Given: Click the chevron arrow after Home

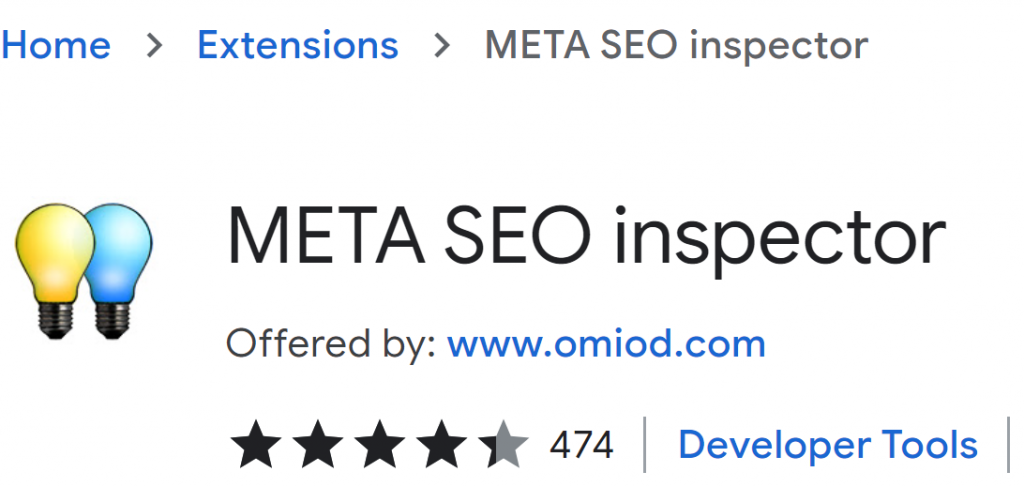Looking at the screenshot, I should click(155, 46).
